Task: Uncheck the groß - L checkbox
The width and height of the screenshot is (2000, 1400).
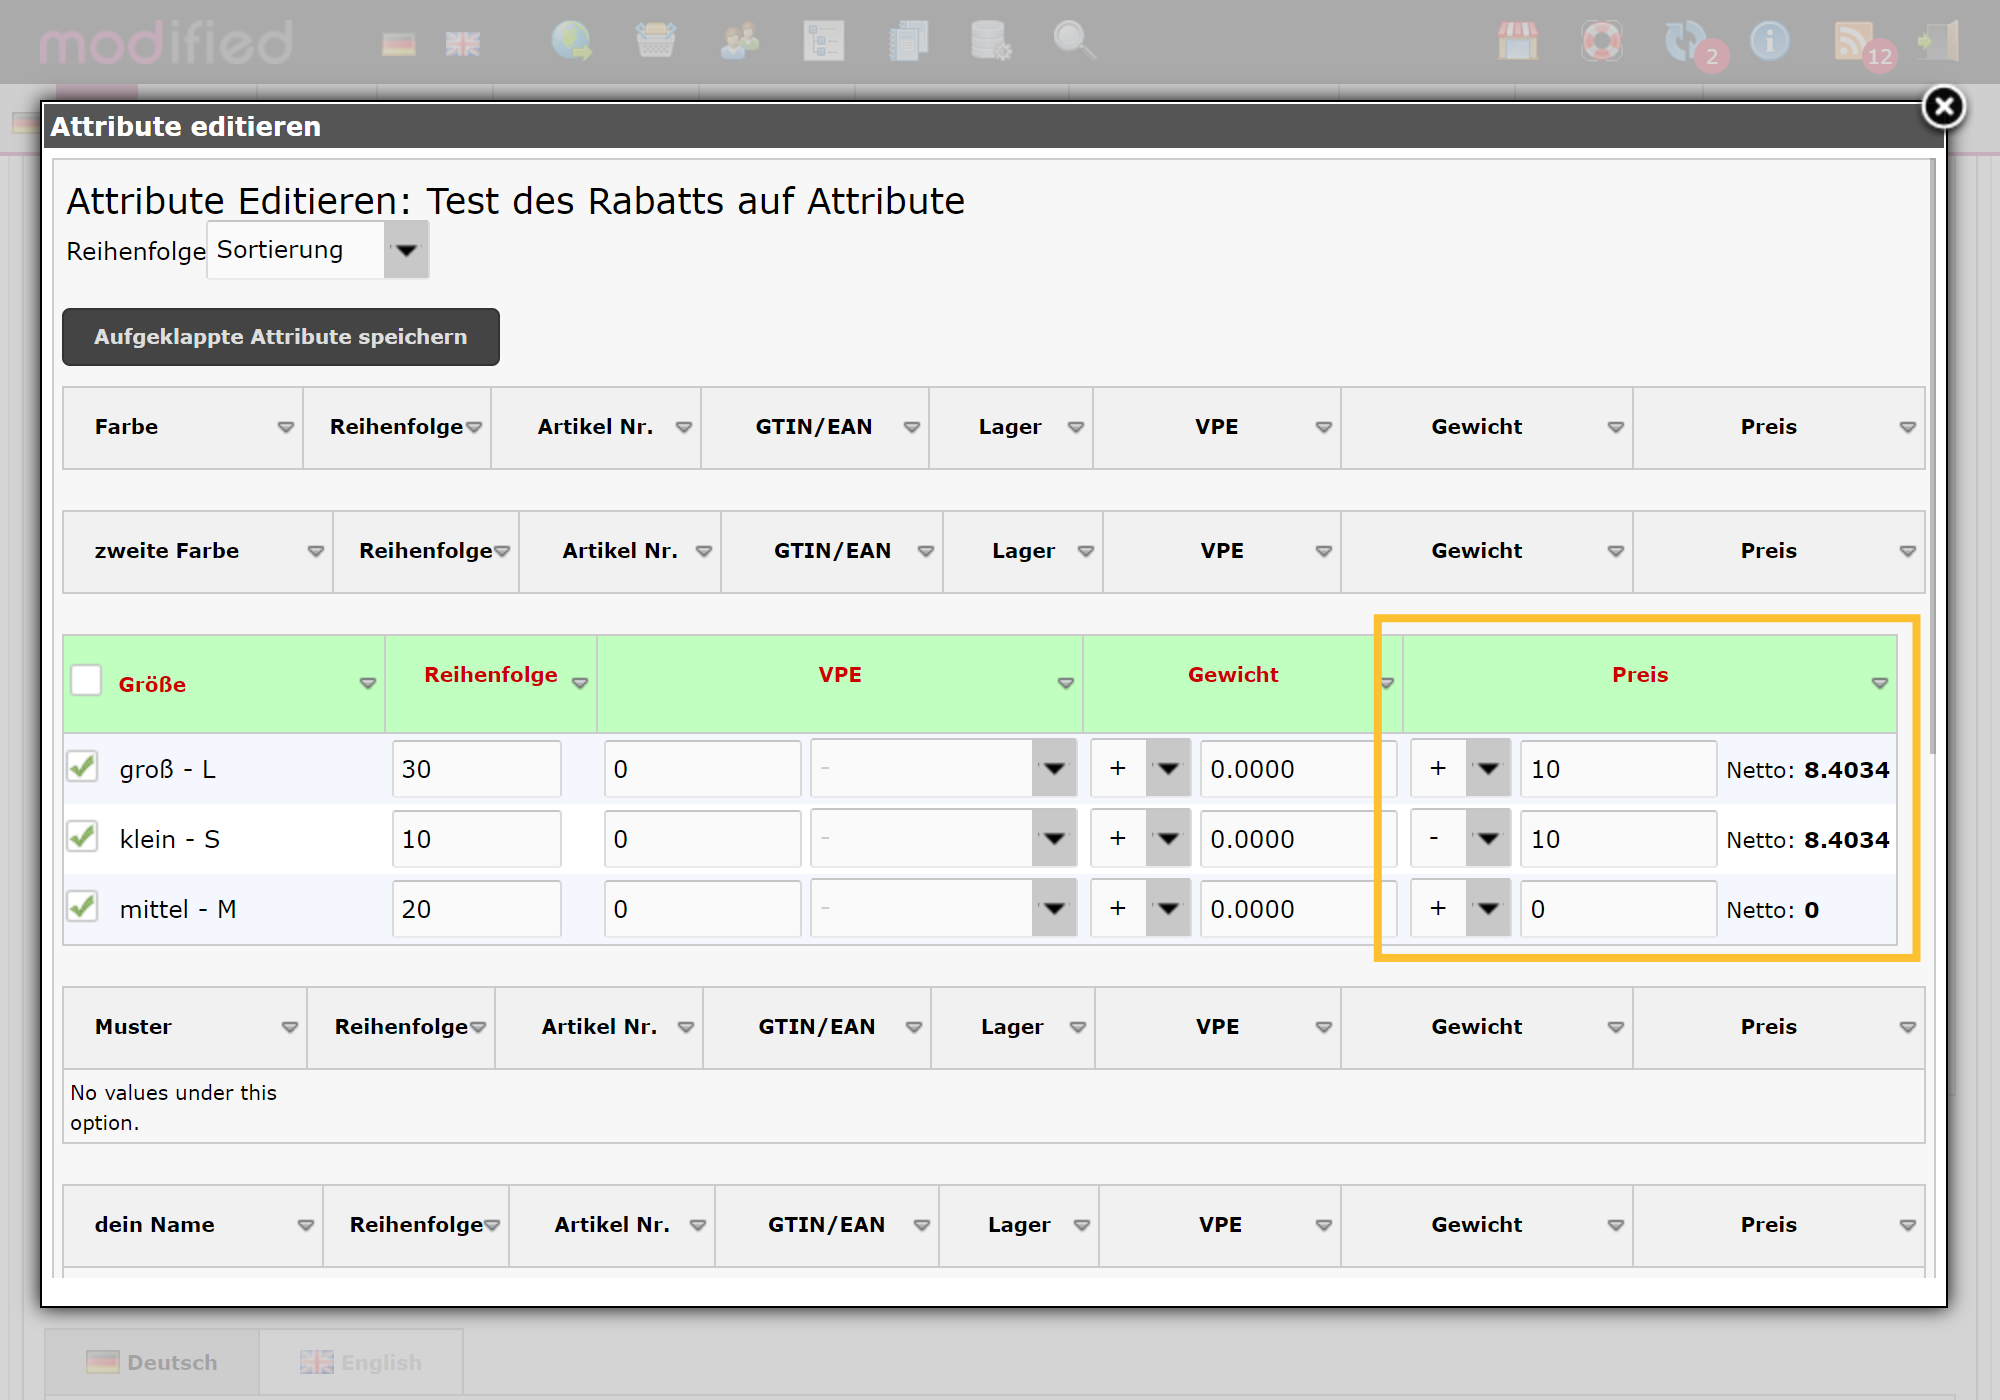Action: [x=83, y=768]
